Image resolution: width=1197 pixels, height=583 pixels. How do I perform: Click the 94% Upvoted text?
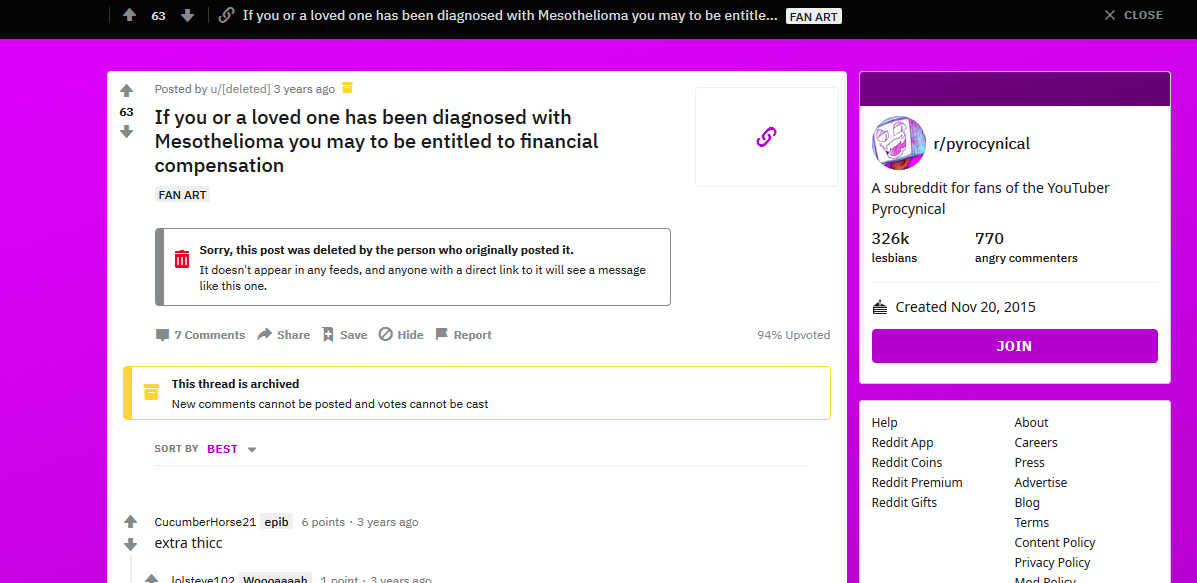pos(793,335)
